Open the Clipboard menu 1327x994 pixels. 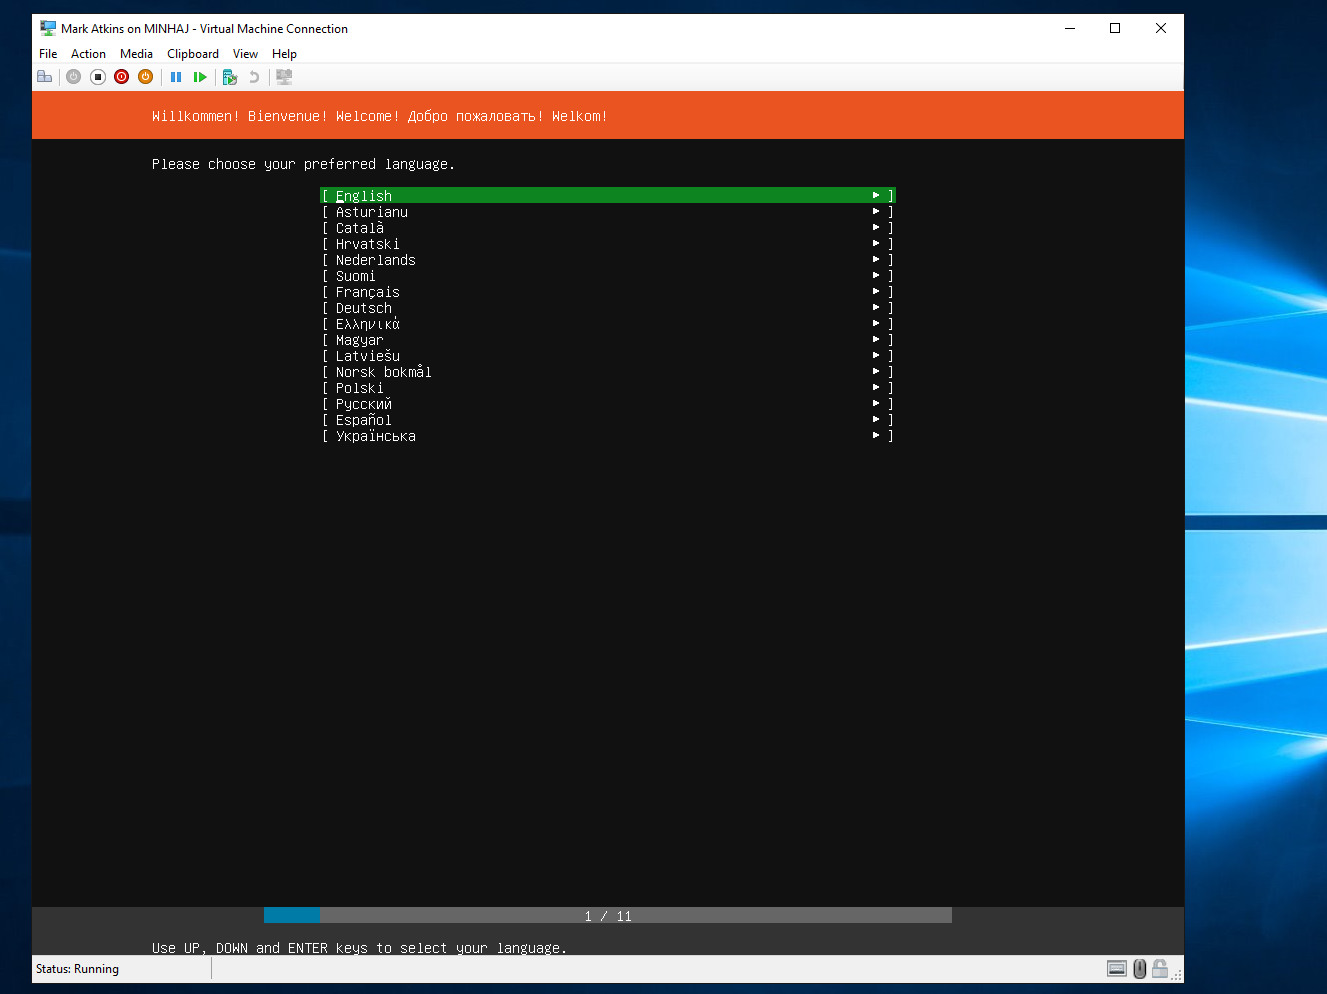click(x=193, y=54)
